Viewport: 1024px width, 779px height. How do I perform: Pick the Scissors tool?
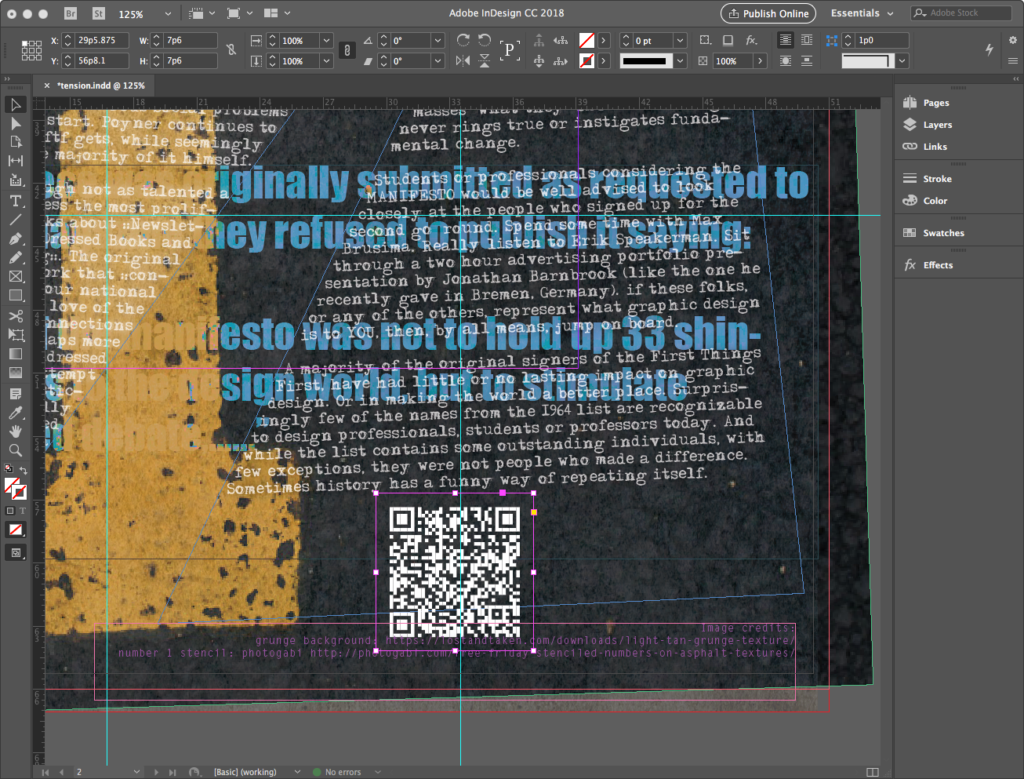pyautogui.click(x=16, y=316)
